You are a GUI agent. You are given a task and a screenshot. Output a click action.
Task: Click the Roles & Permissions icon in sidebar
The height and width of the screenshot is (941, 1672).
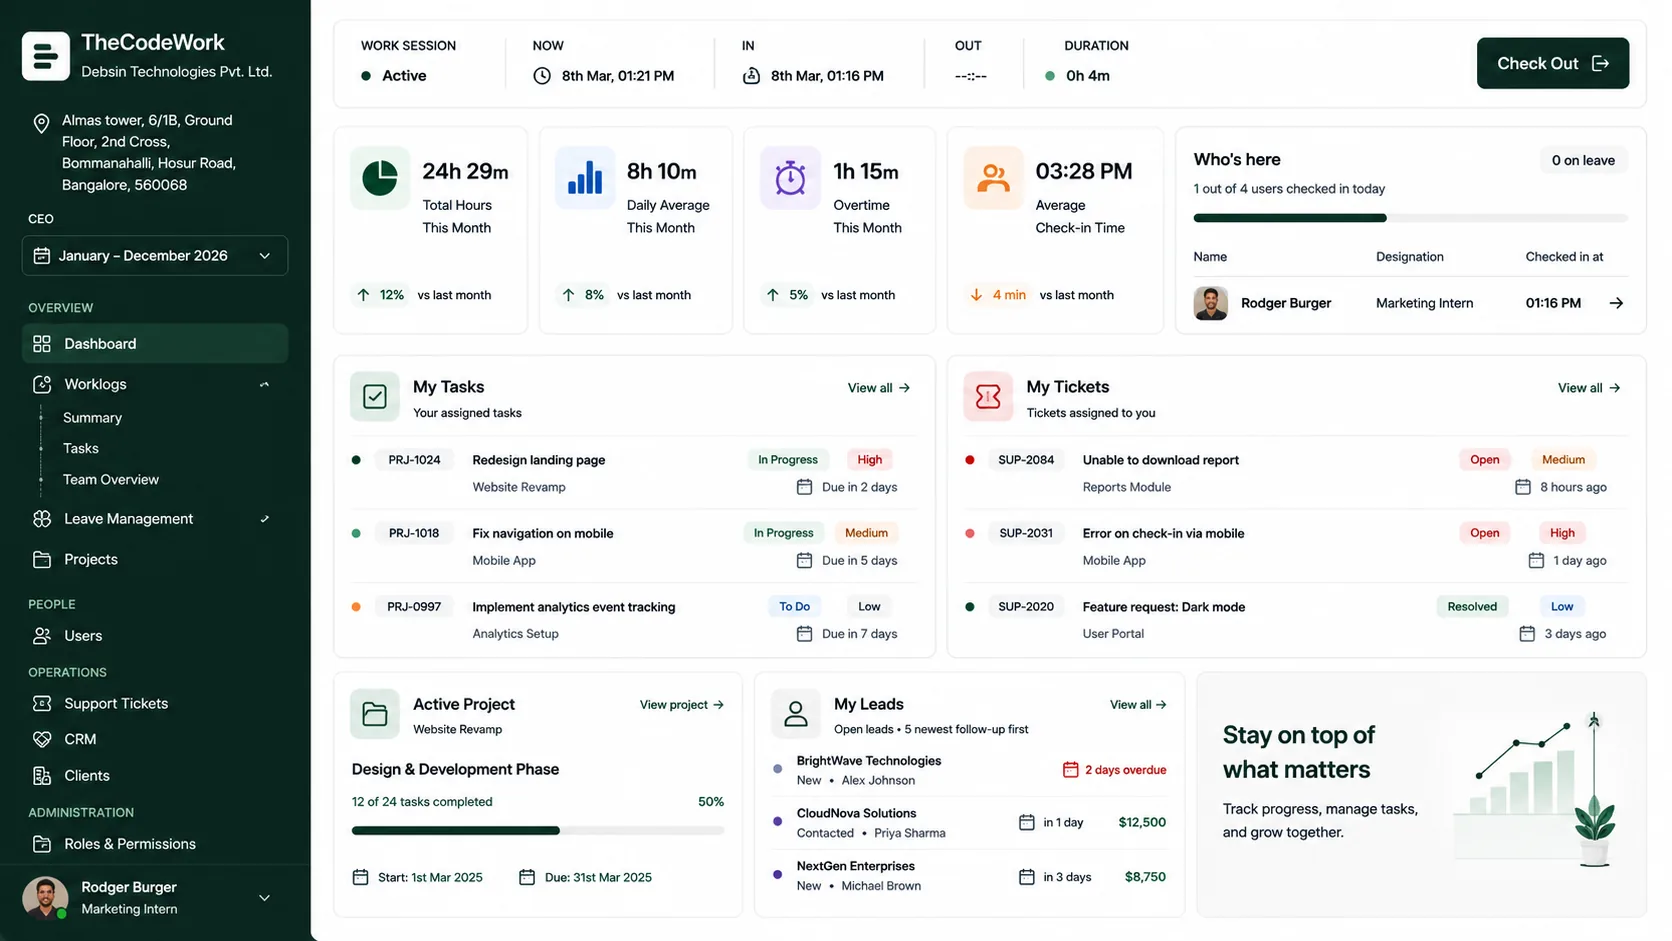tap(42, 844)
